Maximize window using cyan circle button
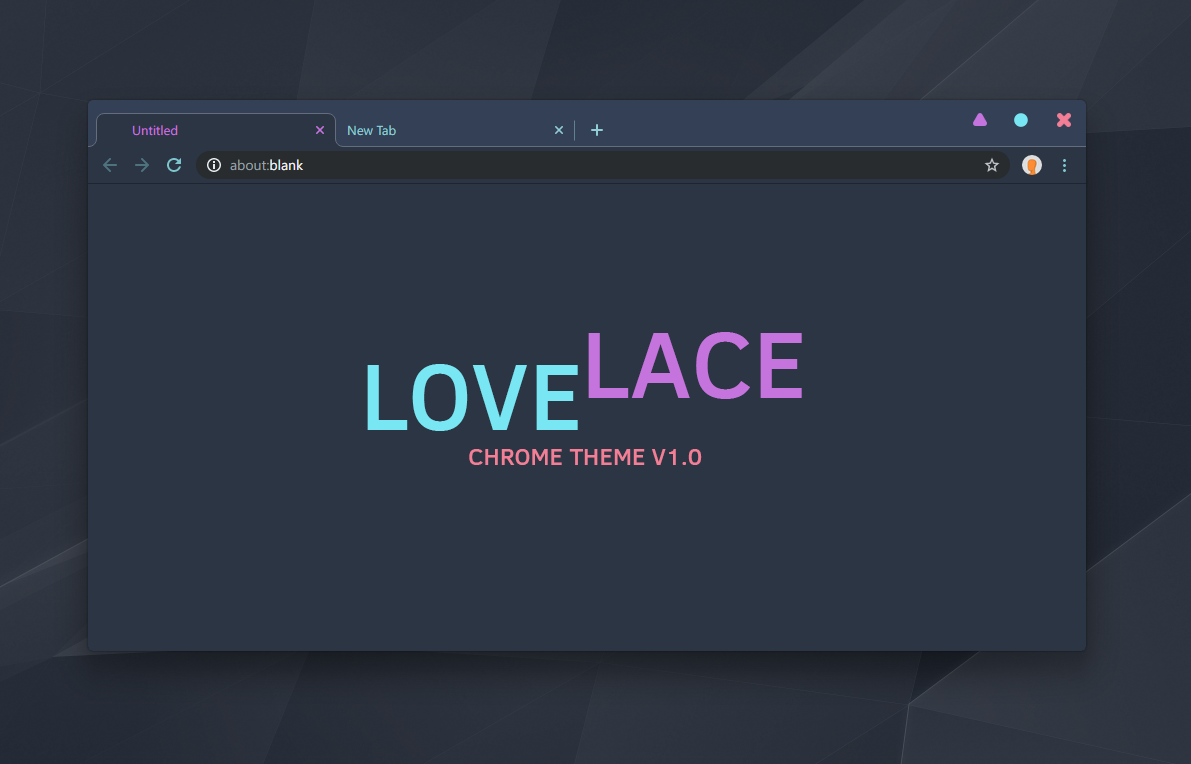The image size is (1191, 764). click(x=1021, y=120)
